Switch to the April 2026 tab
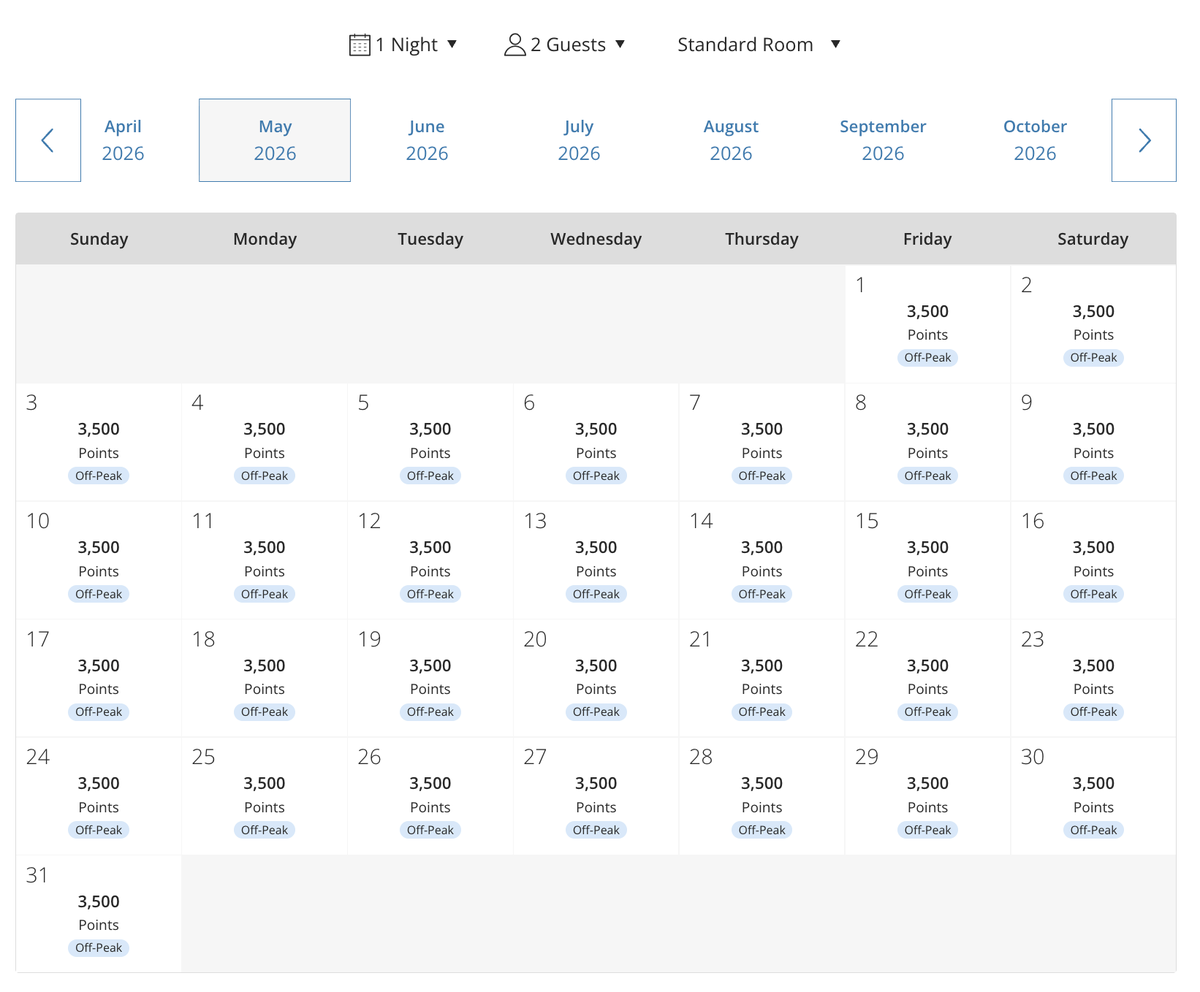 (123, 140)
